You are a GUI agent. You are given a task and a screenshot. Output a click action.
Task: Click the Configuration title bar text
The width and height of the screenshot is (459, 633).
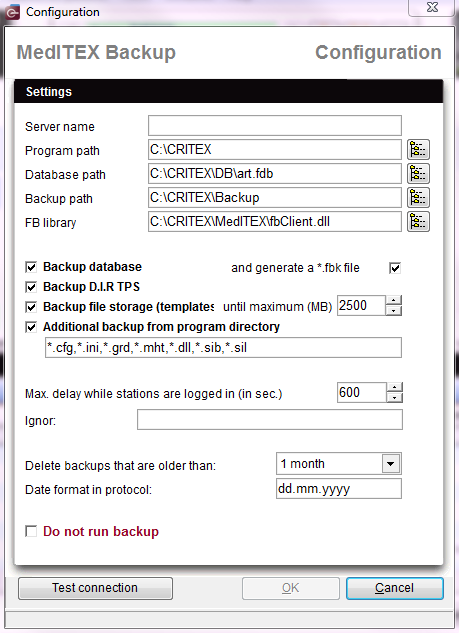point(63,12)
